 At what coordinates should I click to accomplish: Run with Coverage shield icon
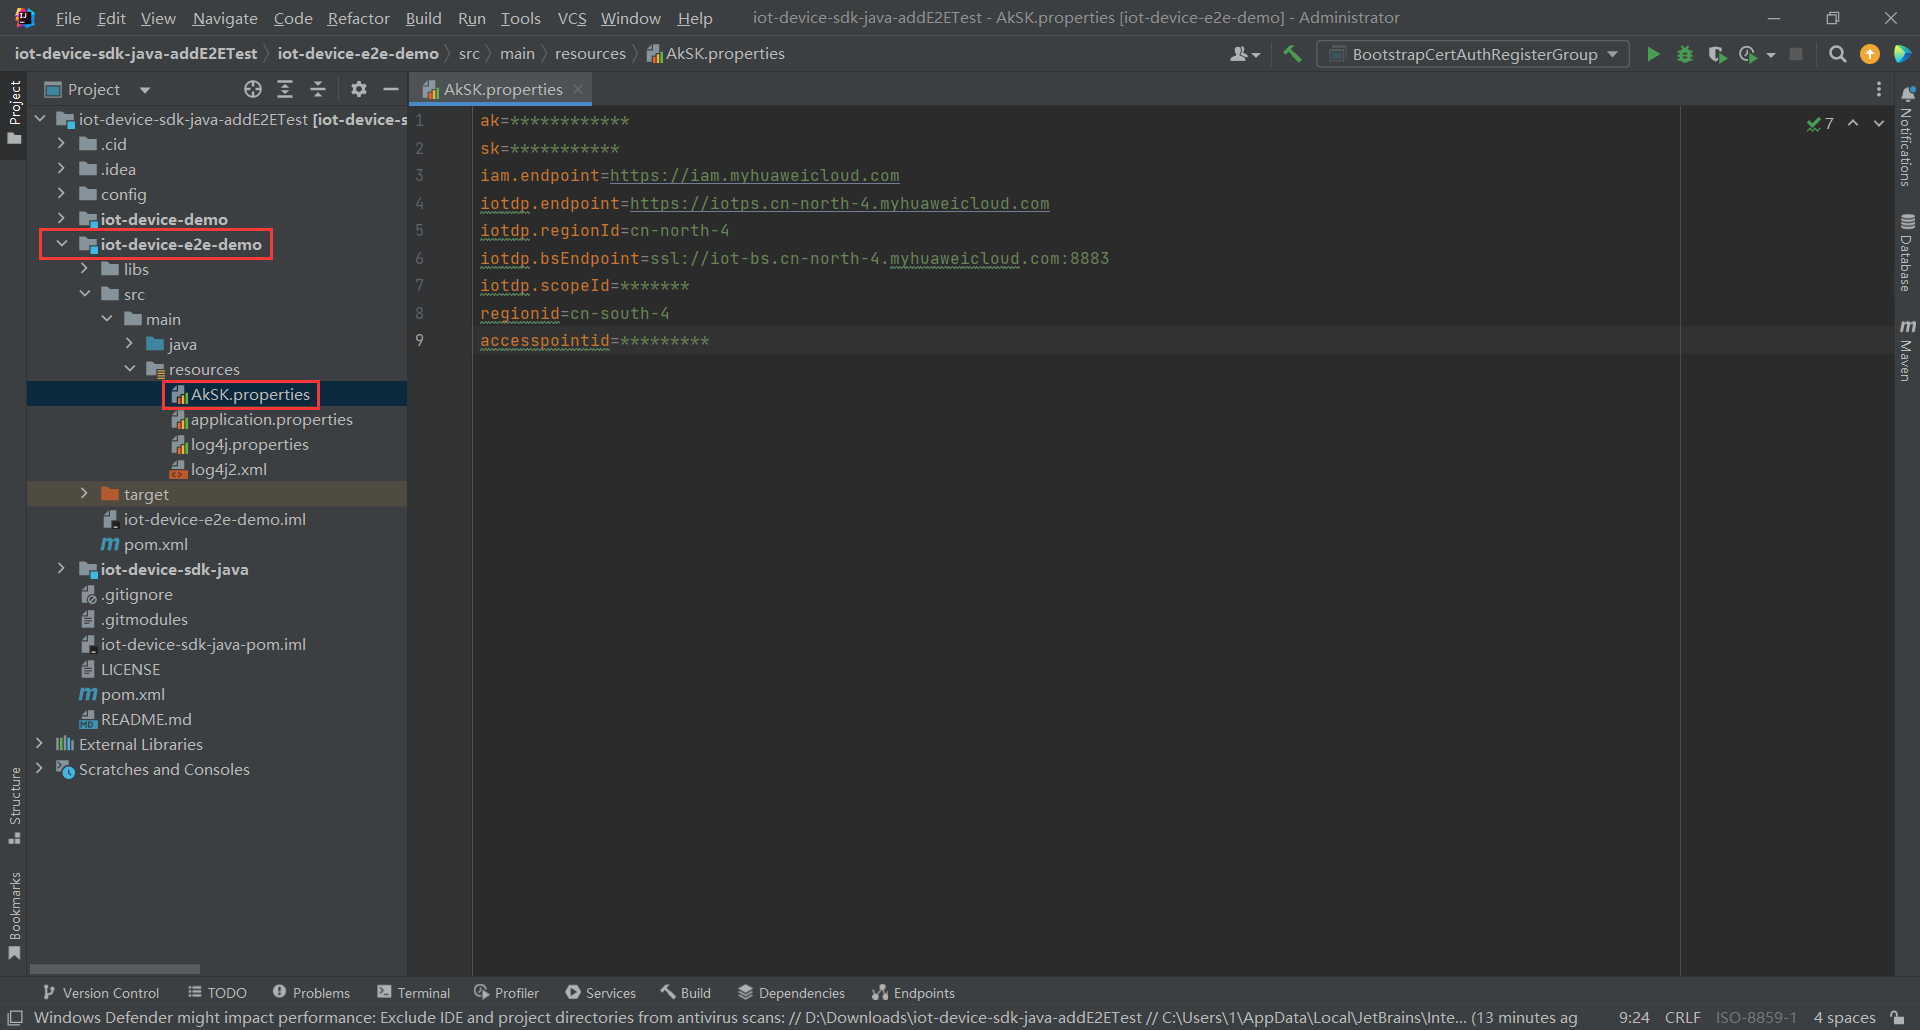point(1717,54)
